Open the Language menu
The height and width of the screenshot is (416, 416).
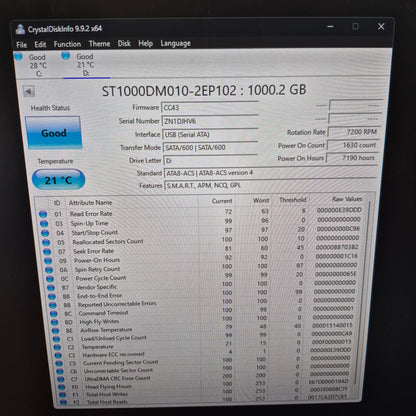click(175, 43)
